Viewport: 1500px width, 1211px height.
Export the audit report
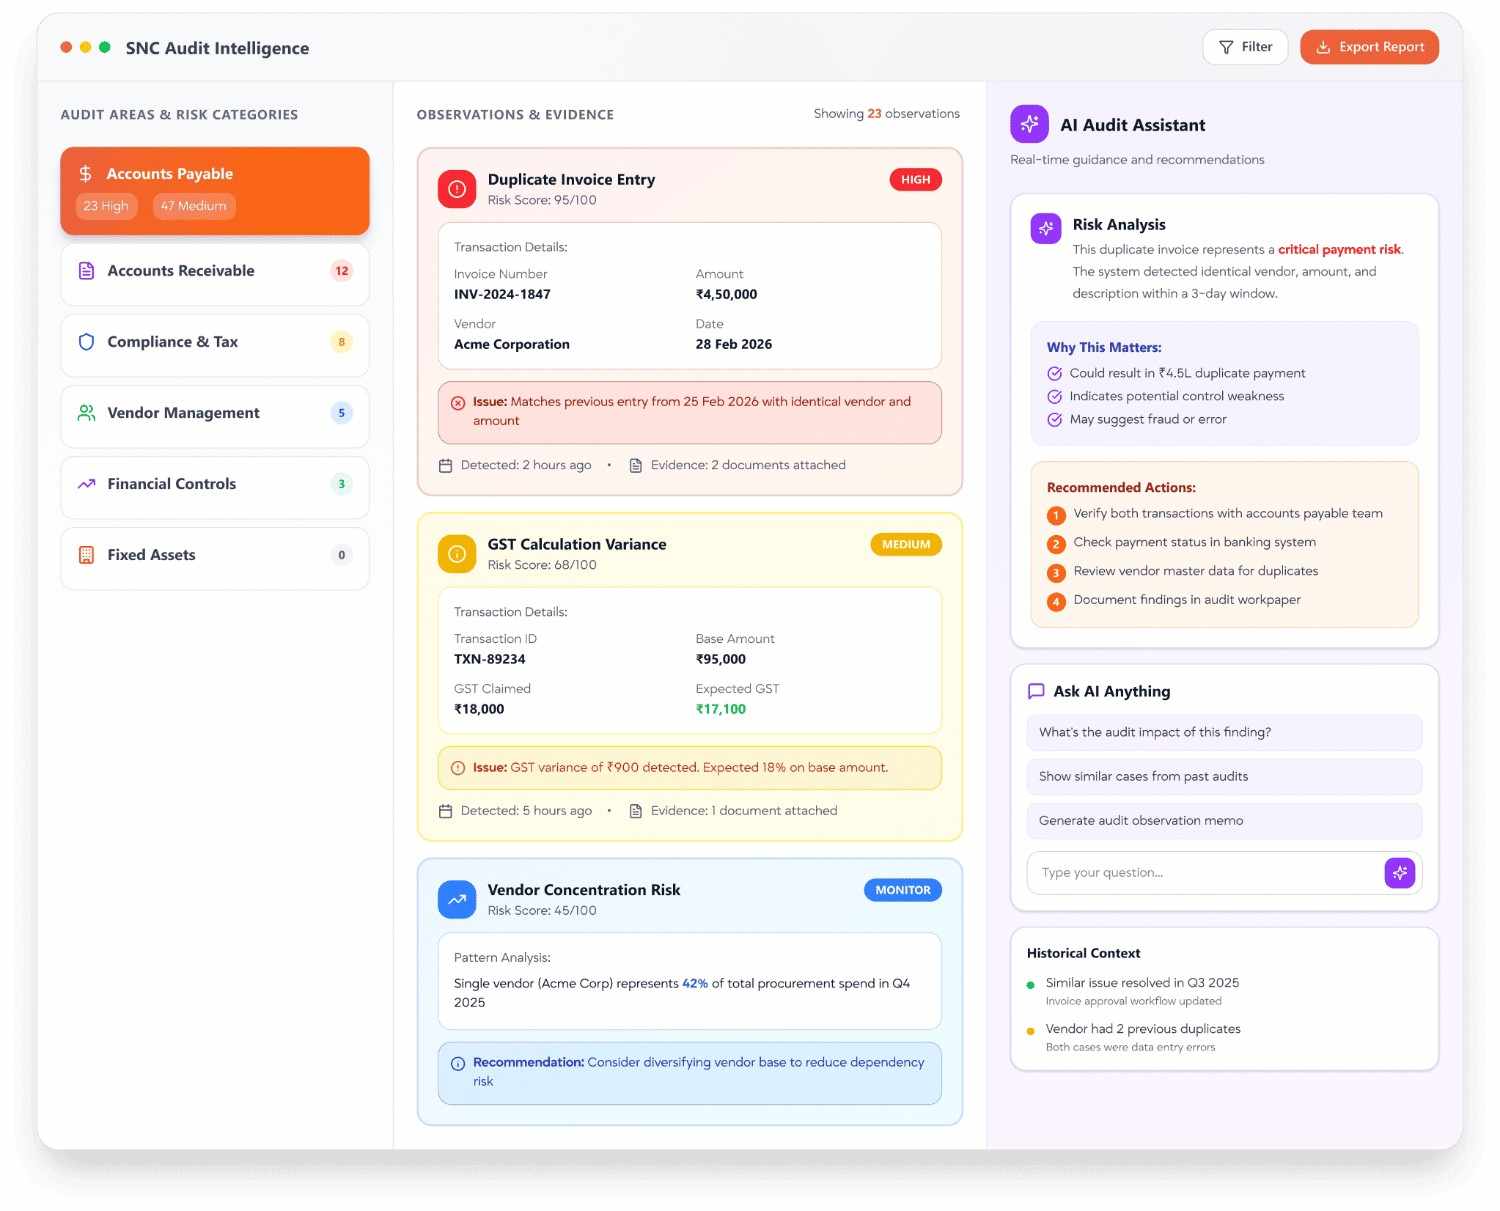click(x=1369, y=47)
